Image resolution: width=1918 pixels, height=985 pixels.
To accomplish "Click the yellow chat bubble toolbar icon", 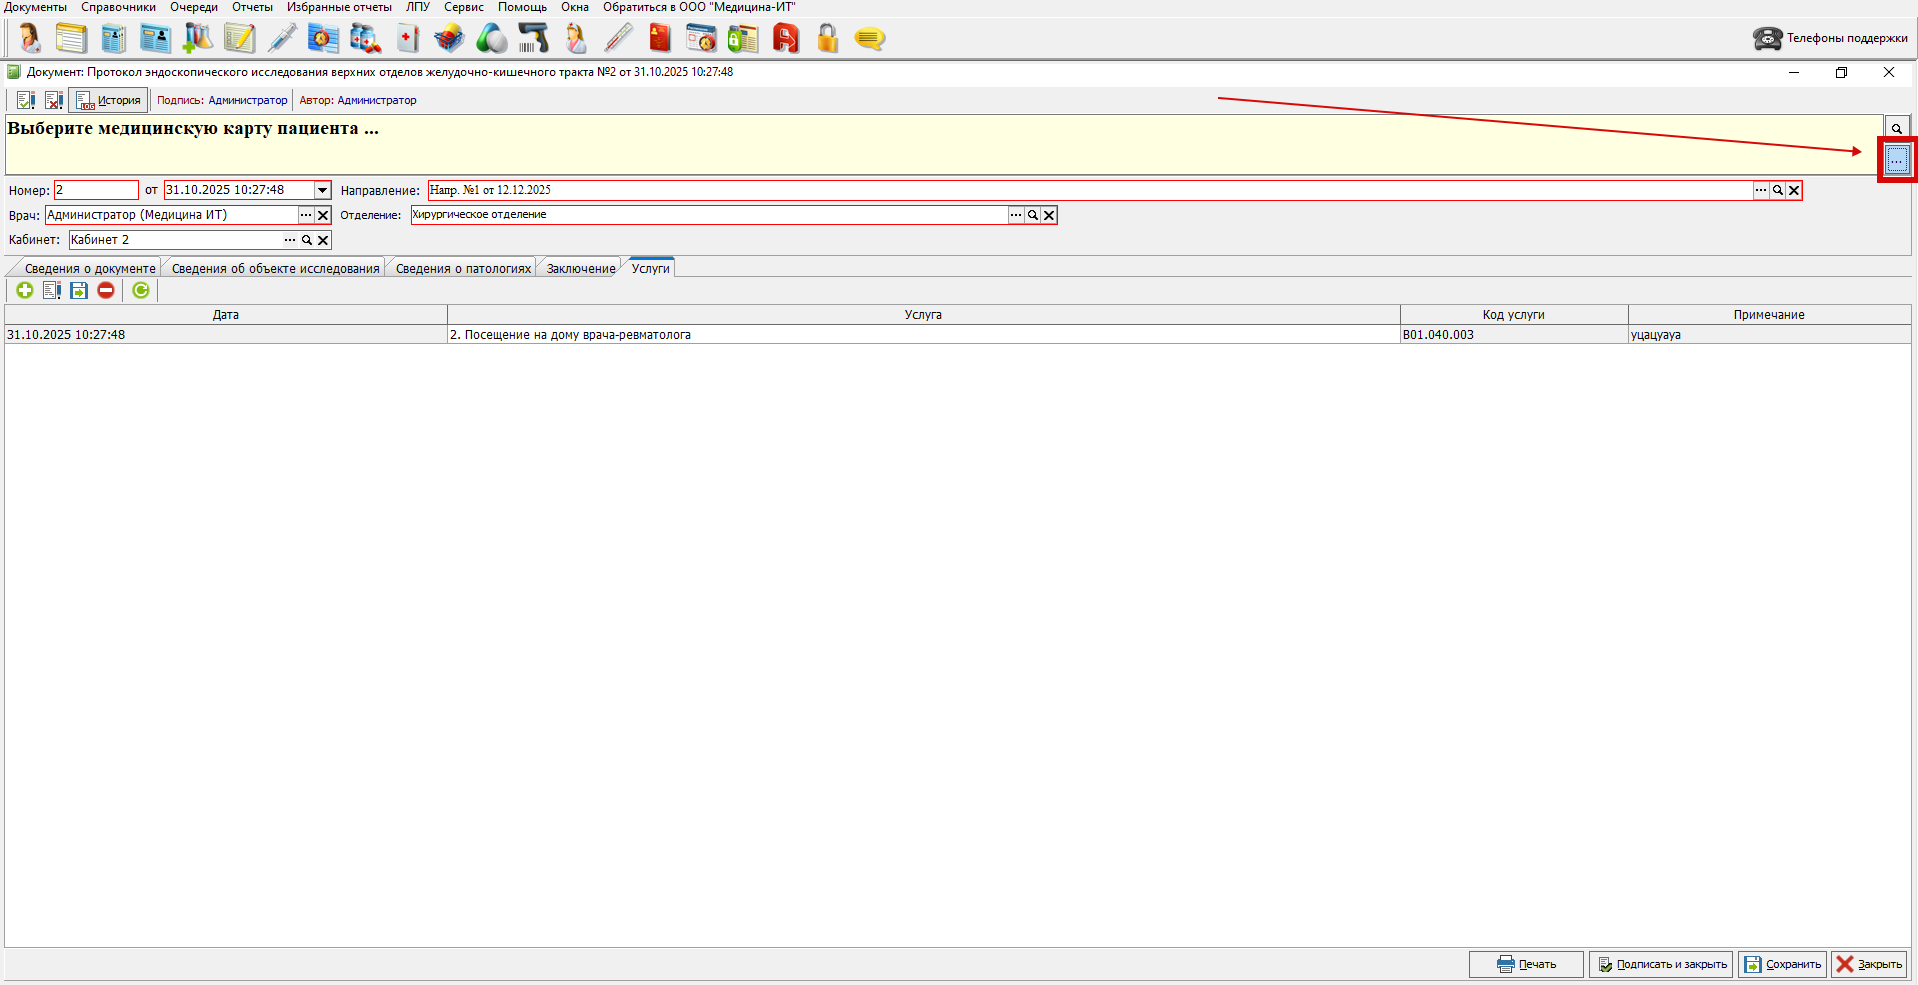I will coord(869,39).
